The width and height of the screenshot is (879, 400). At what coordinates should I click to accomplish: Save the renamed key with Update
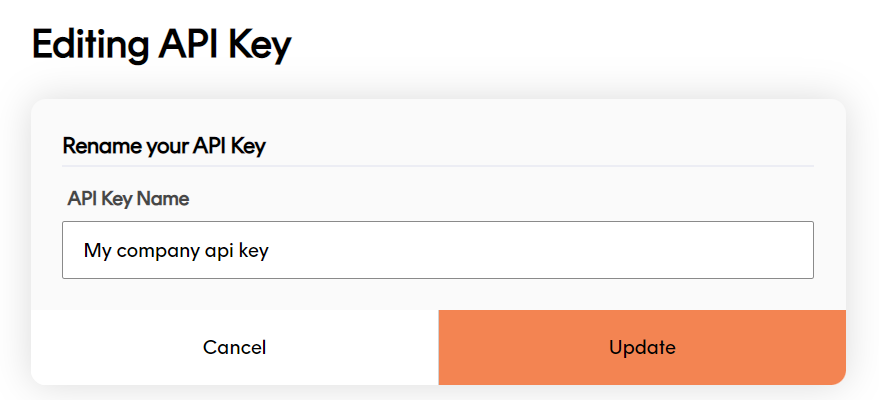[642, 348]
